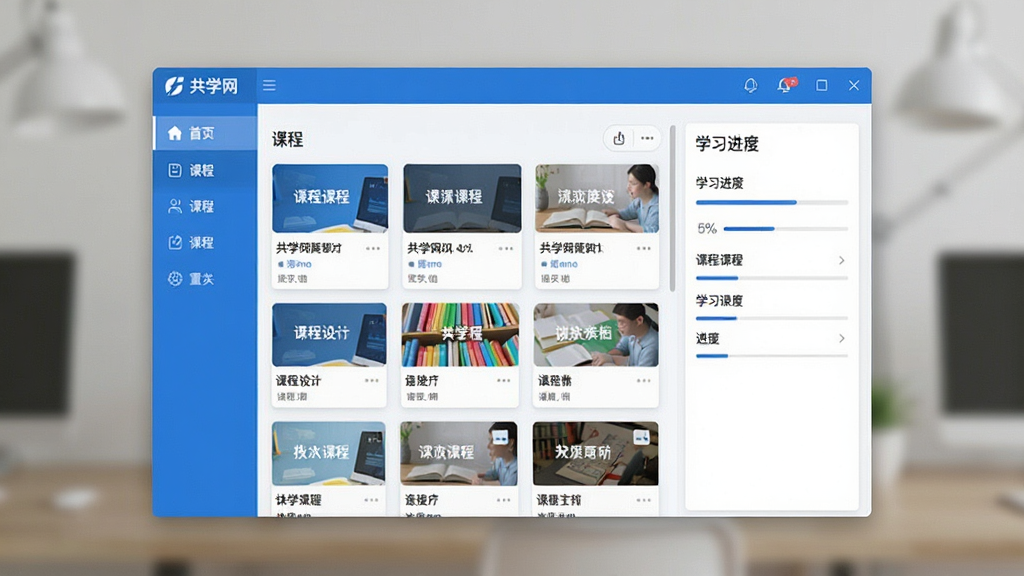
Task: Open three-dot menu of woman-reading card
Action: [643, 248]
